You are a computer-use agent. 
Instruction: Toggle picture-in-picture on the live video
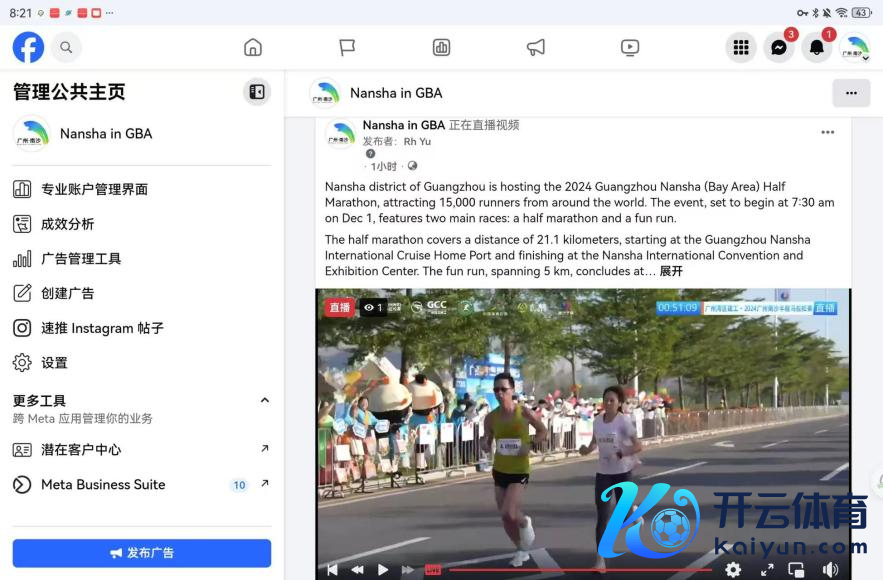(x=796, y=569)
